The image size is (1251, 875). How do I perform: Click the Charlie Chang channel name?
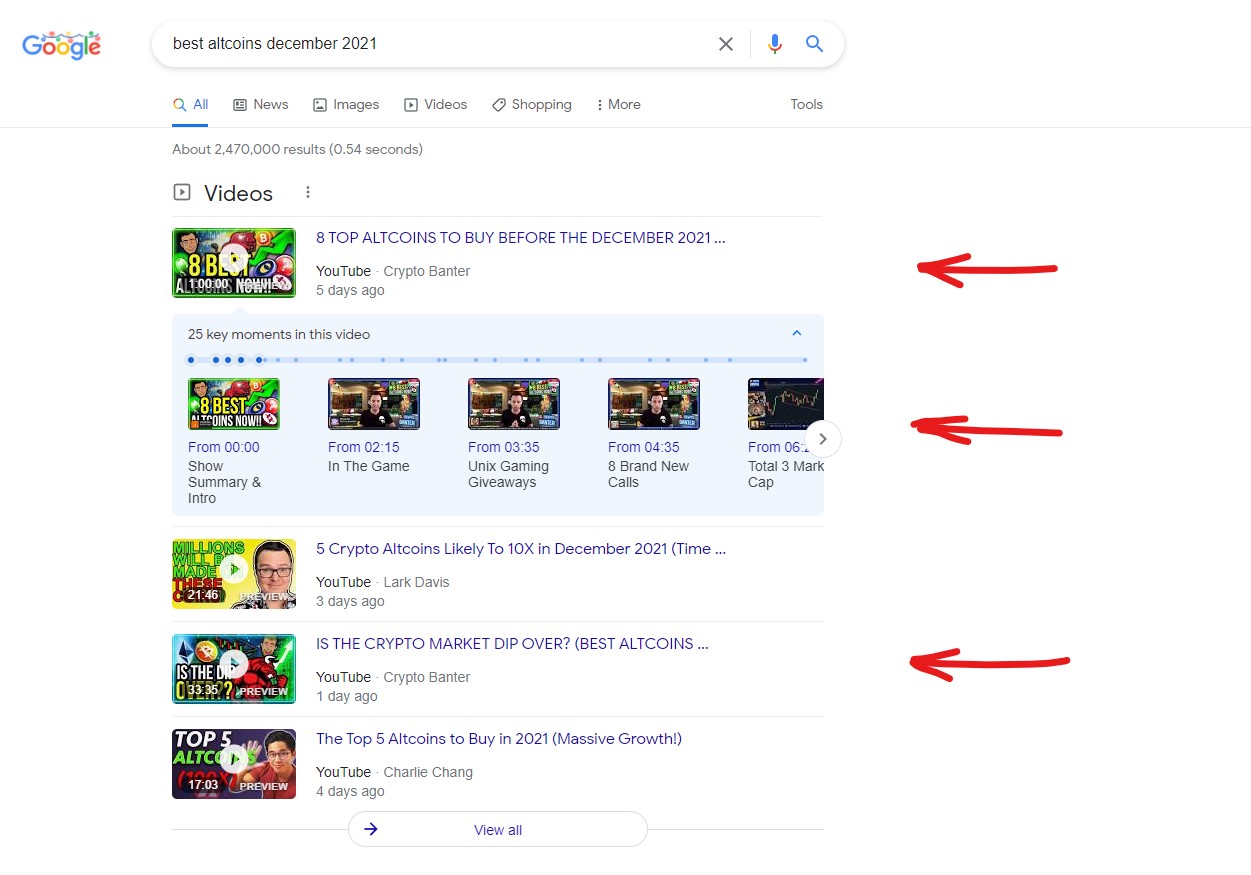coord(428,772)
